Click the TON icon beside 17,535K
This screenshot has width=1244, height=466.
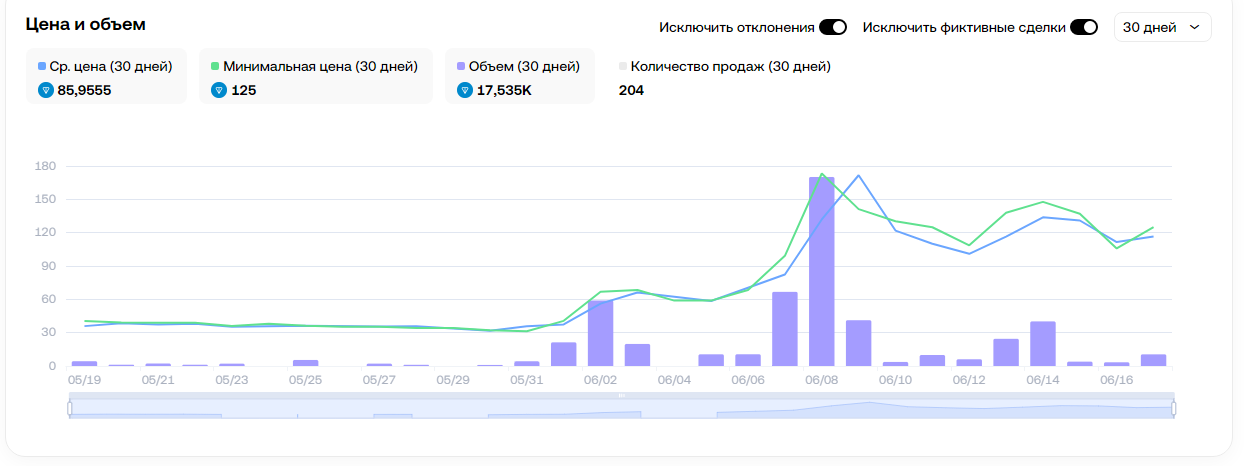click(465, 90)
